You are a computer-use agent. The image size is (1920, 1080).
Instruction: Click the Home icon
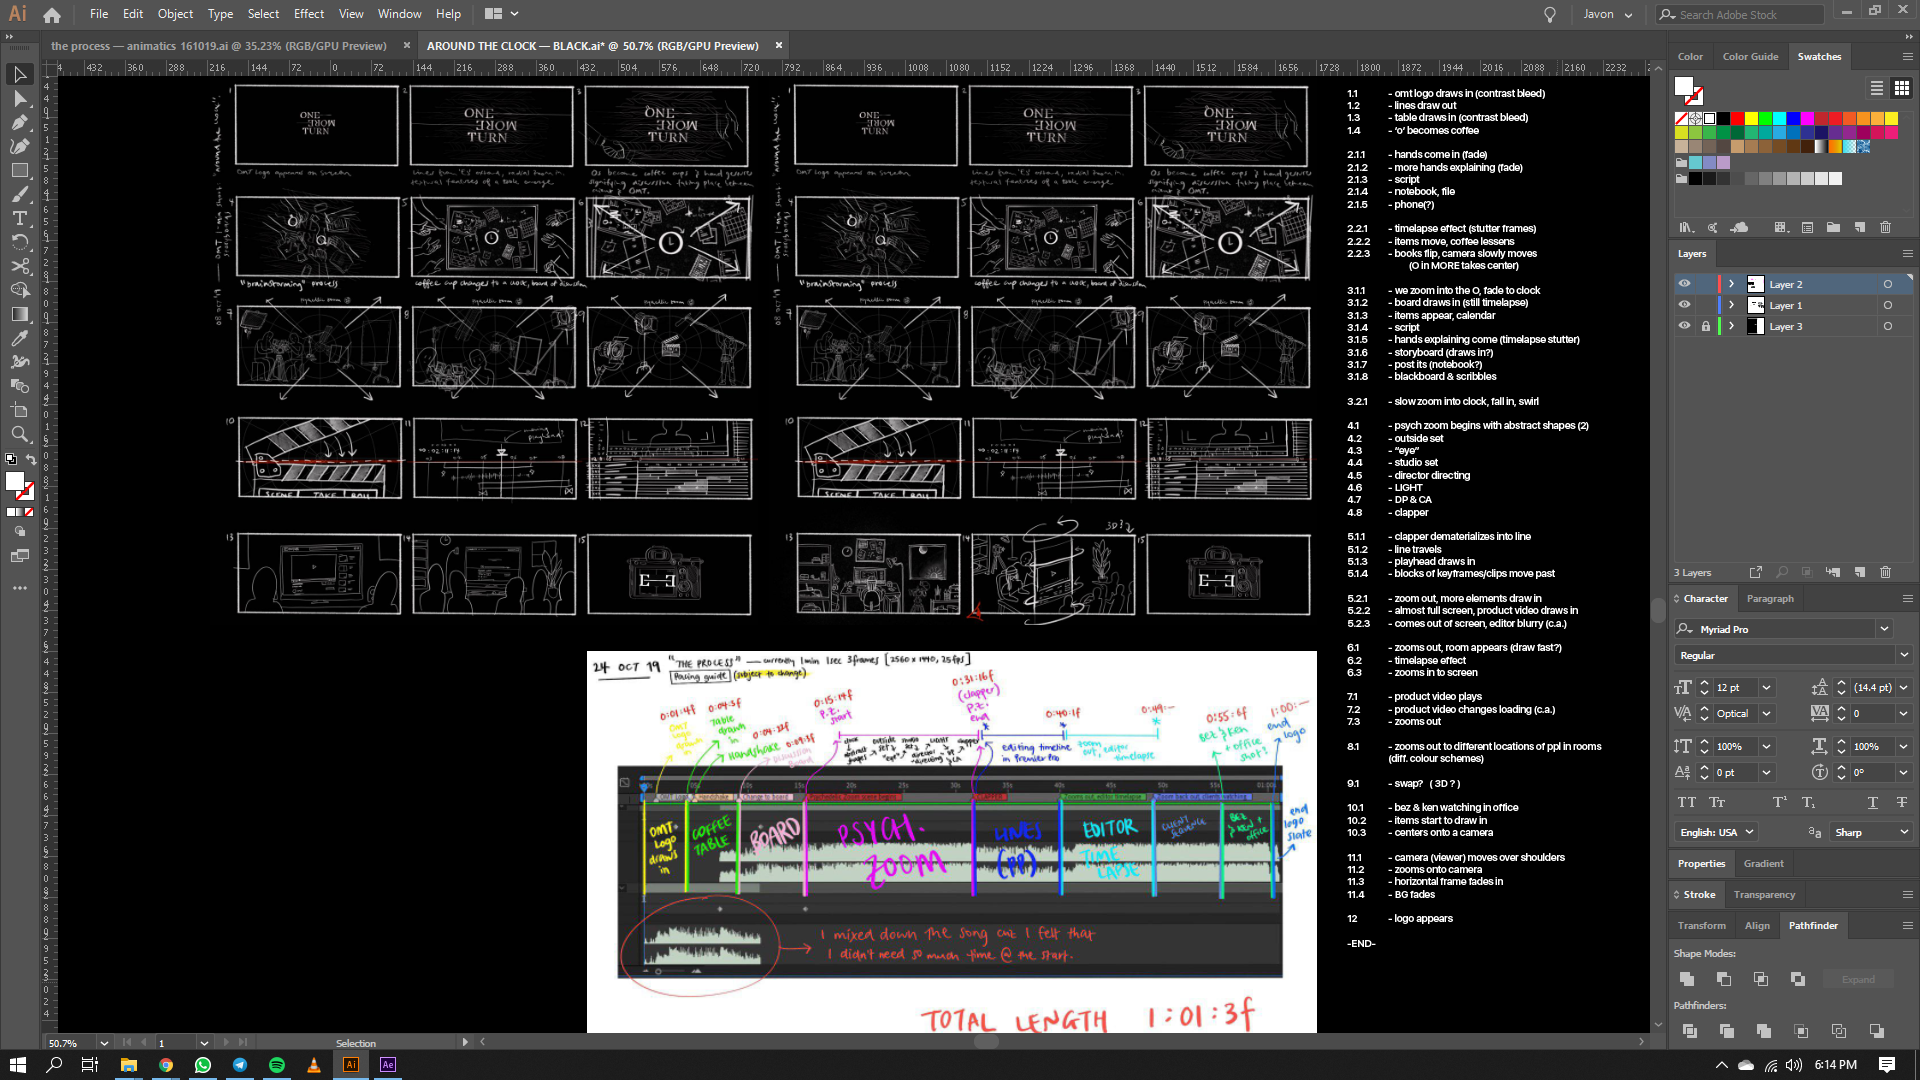coord(52,15)
